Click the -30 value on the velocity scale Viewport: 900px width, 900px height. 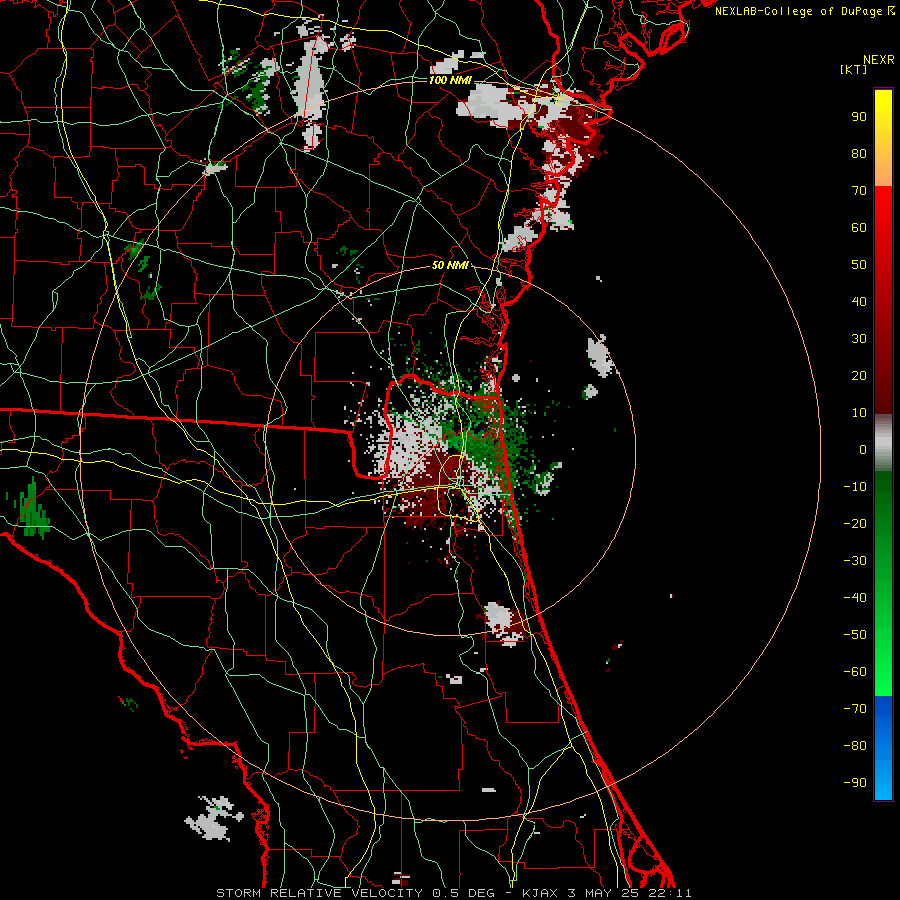(x=855, y=561)
